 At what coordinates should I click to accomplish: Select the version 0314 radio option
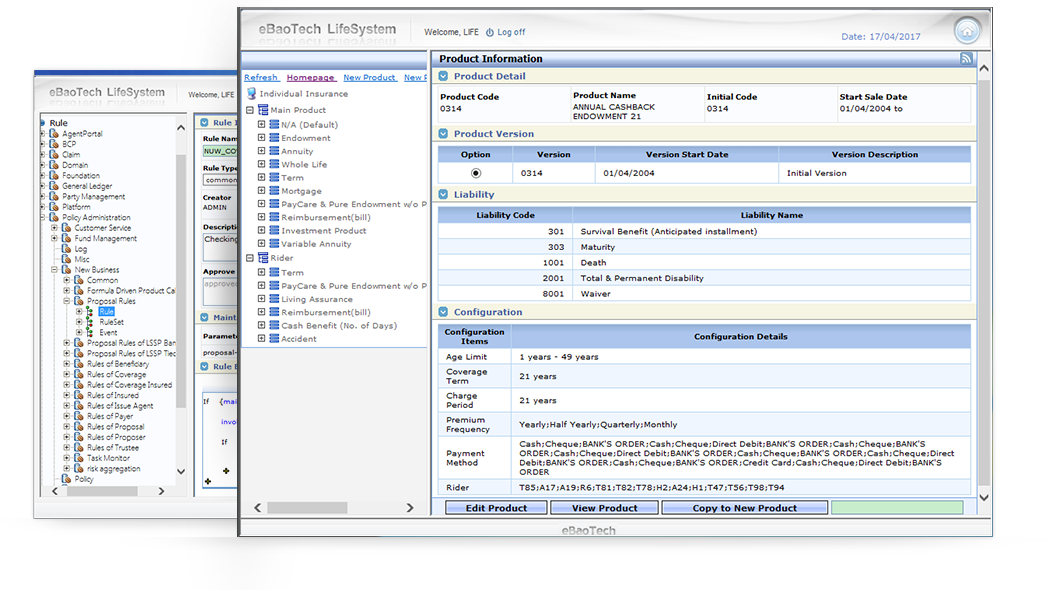(475, 173)
